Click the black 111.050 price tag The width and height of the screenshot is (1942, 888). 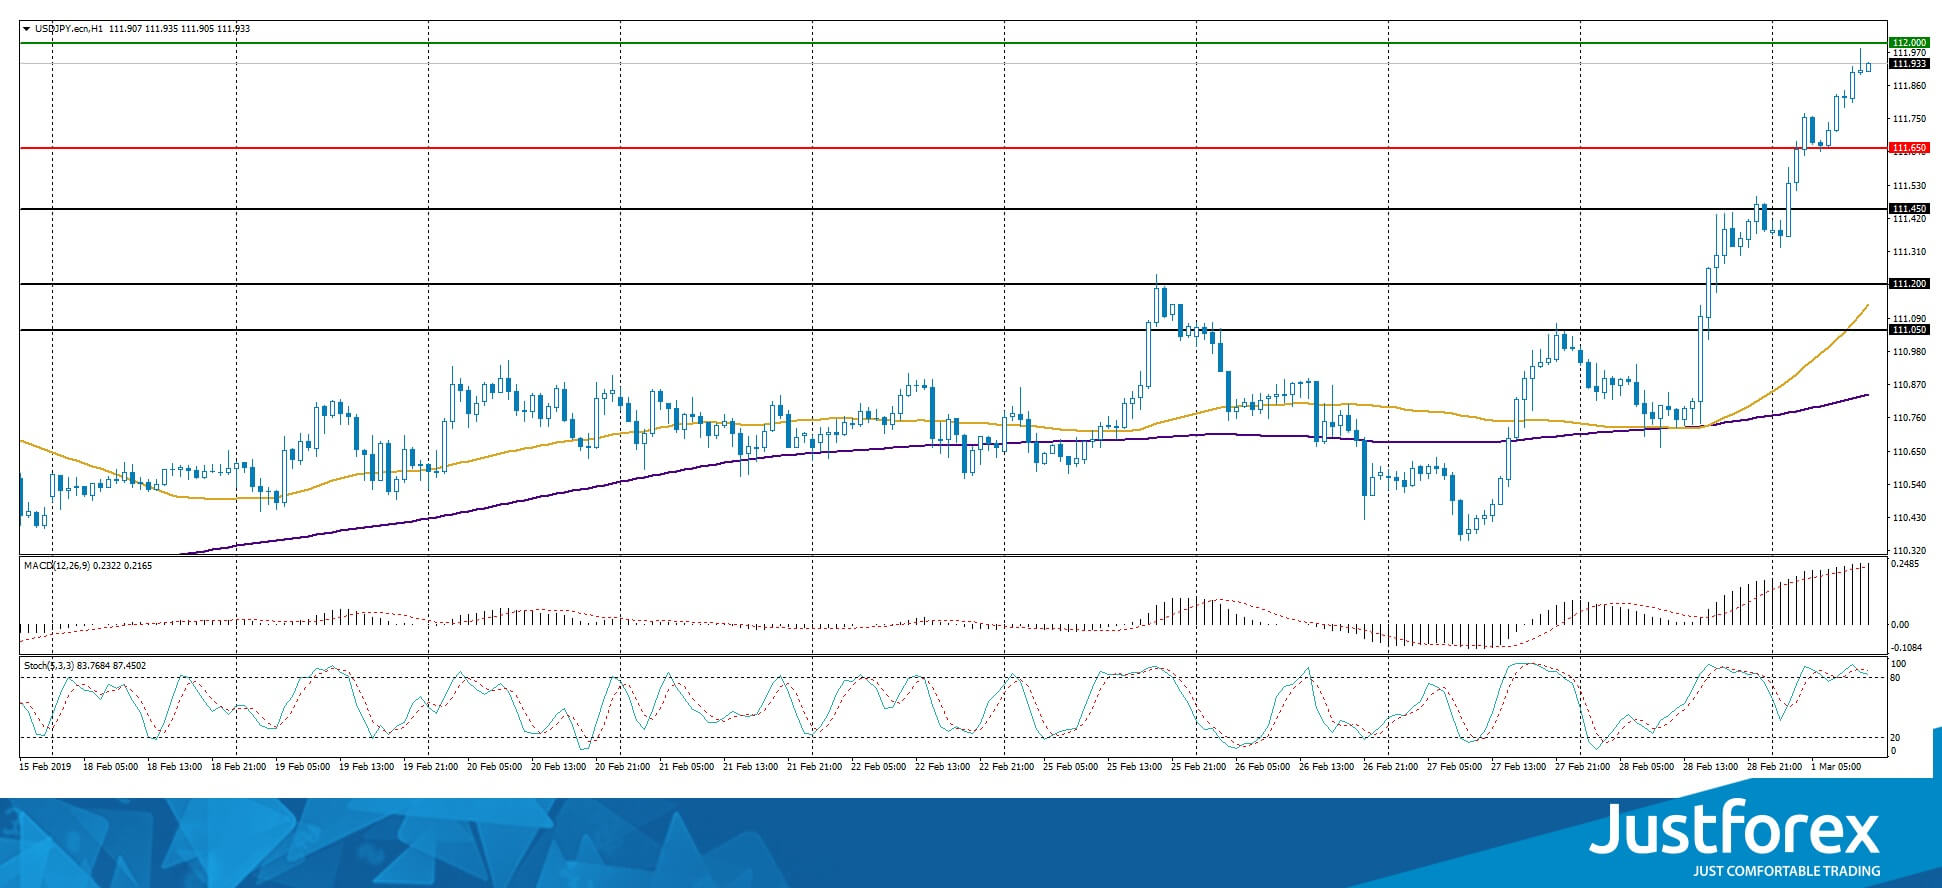[x=1909, y=330]
